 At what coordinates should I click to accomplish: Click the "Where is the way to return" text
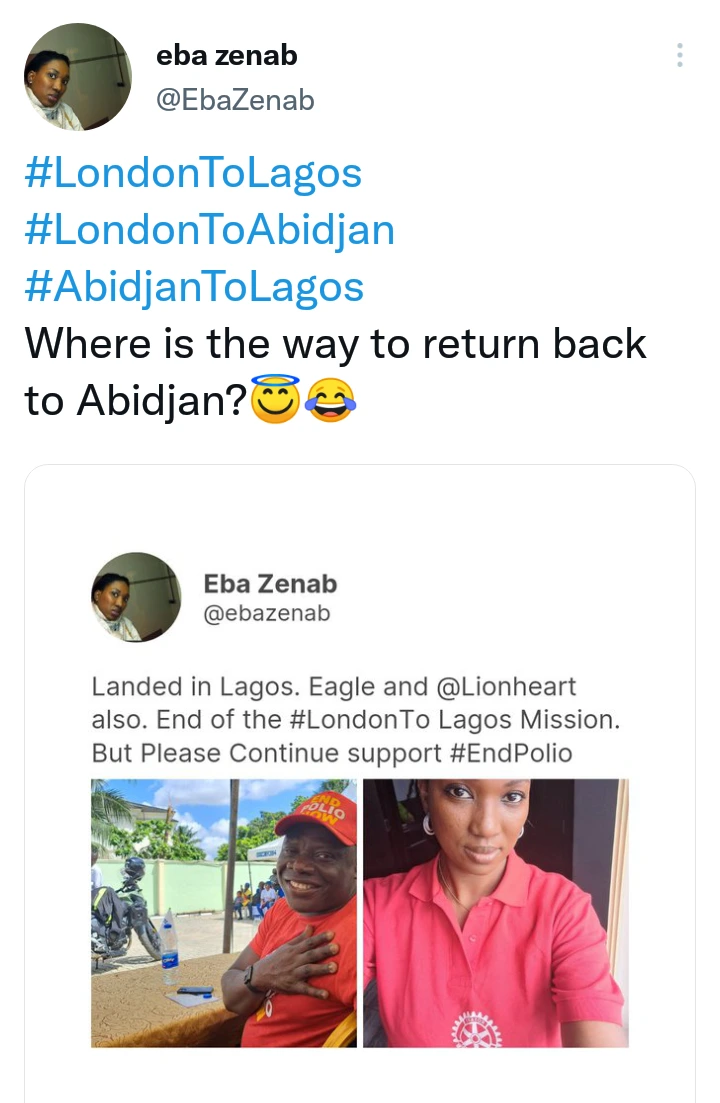335,344
